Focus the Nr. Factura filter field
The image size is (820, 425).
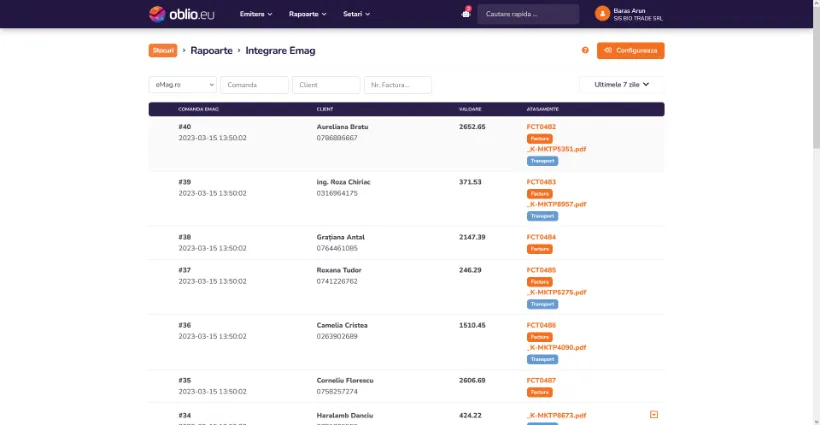[x=398, y=85]
